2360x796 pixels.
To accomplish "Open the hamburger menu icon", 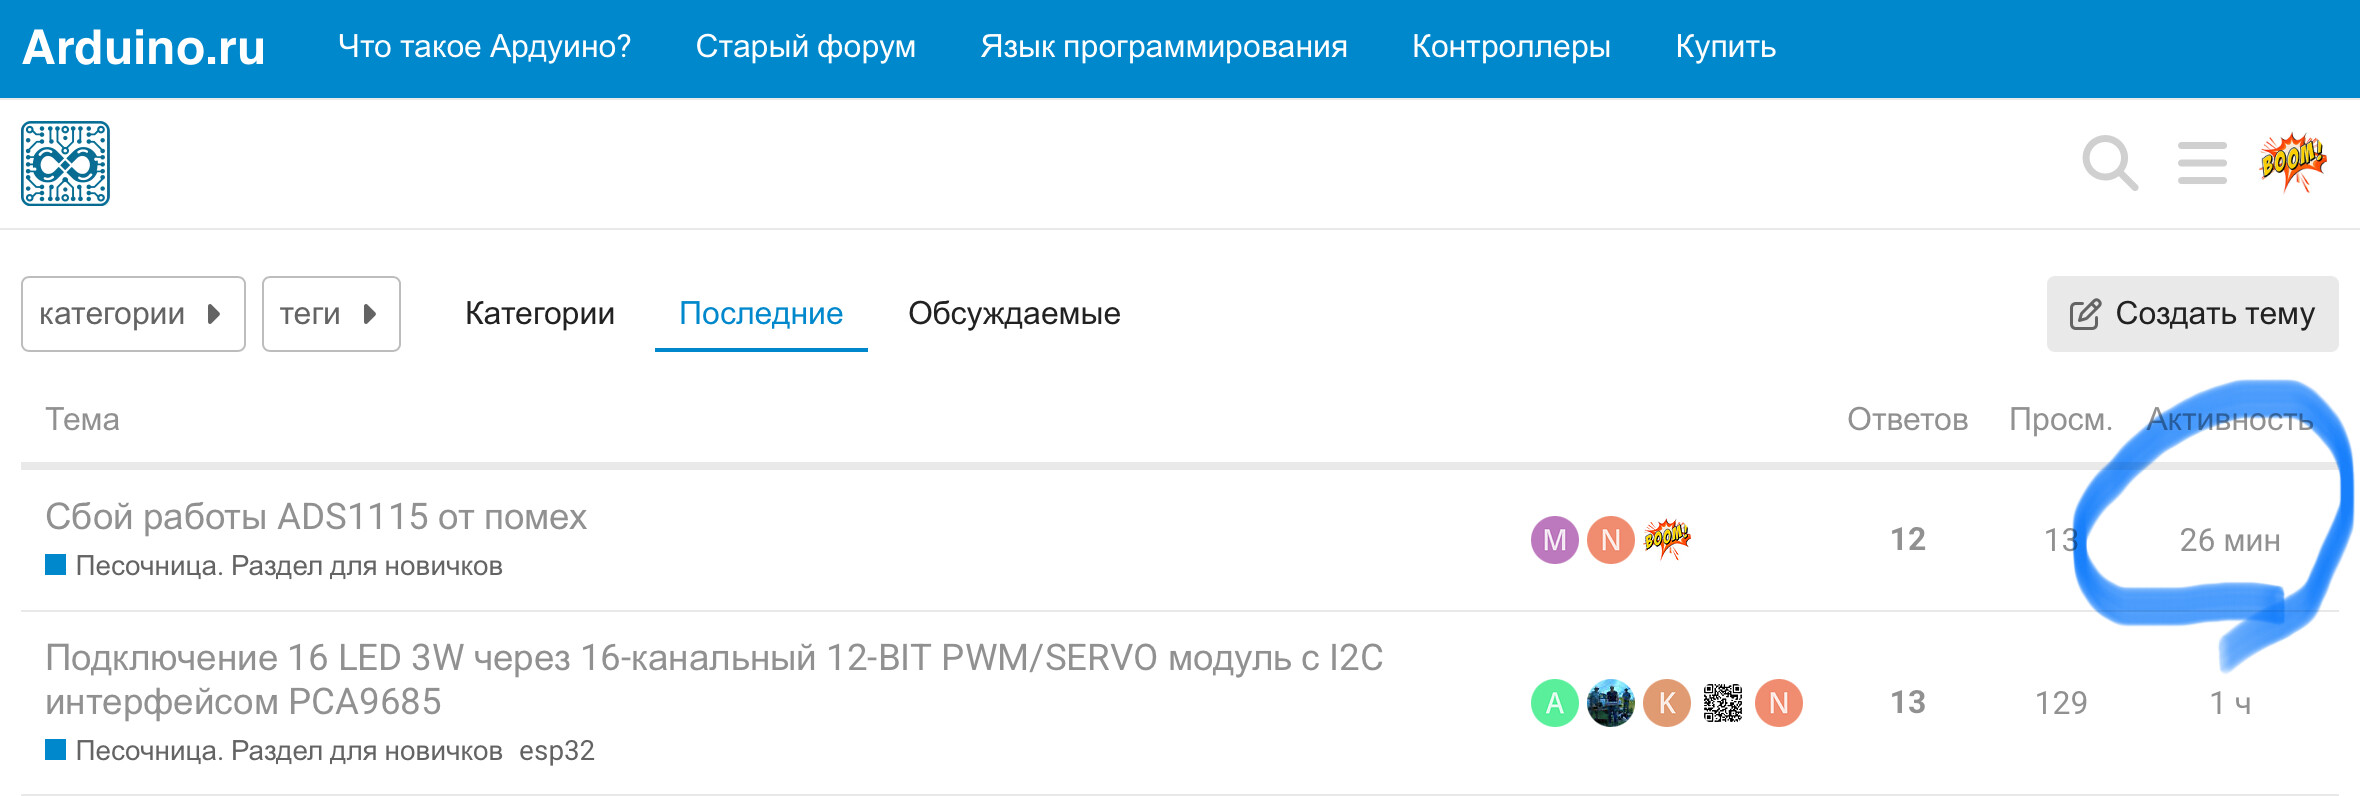I will pyautogui.click(x=2202, y=163).
